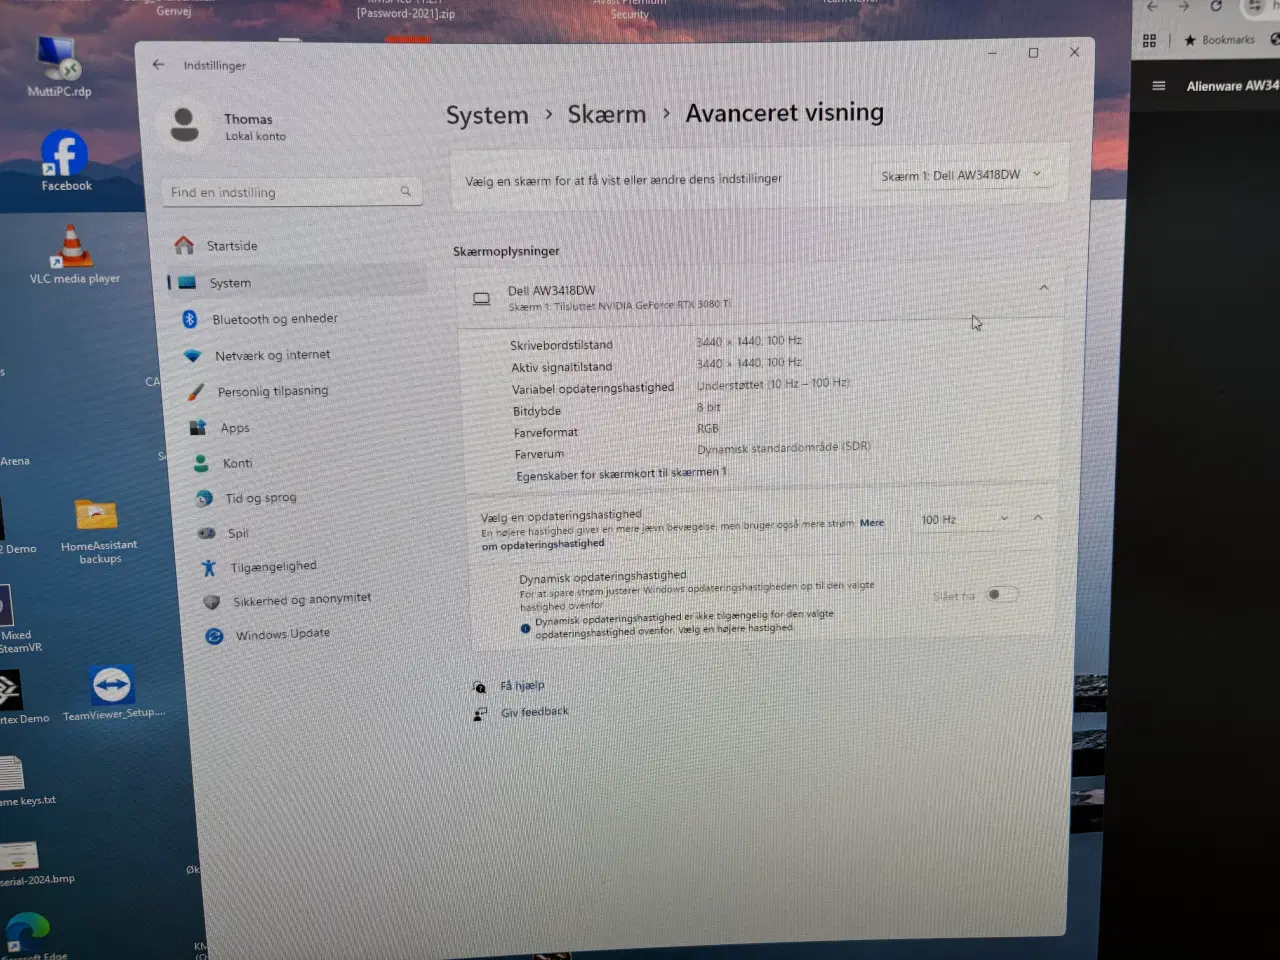This screenshot has width=1280, height=960.
Task: Click the Personlig tilpasning brush icon
Action: click(x=196, y=392)
